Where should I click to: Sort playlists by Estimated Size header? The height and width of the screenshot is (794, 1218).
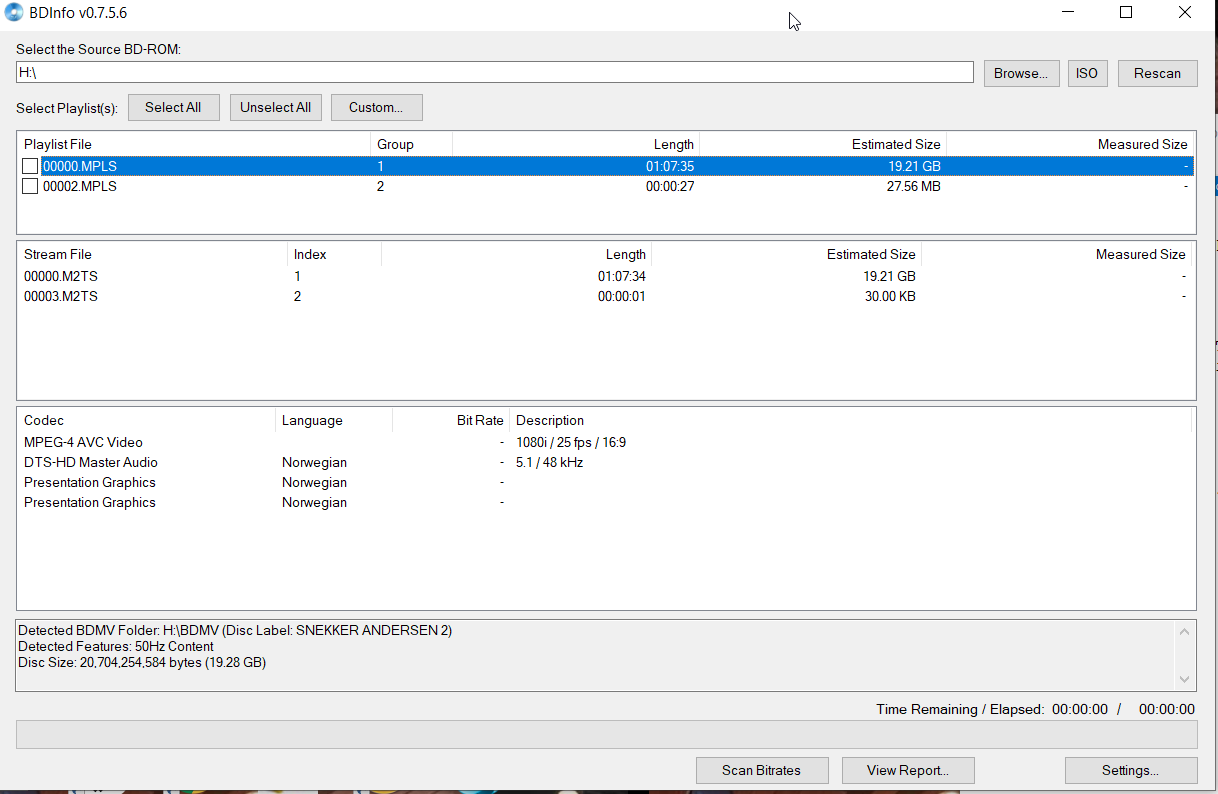click(x=822, y=144)
